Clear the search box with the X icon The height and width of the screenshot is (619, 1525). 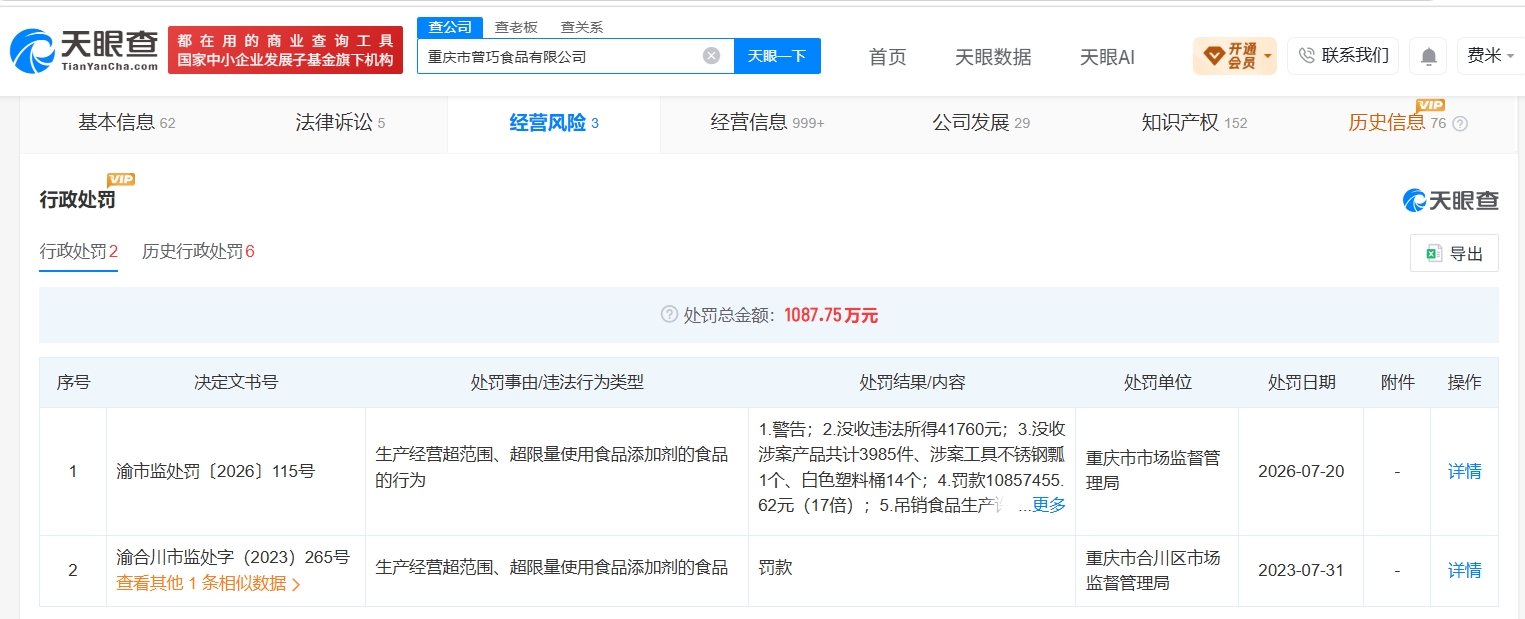pyautogui.click(x=711, y=56)
